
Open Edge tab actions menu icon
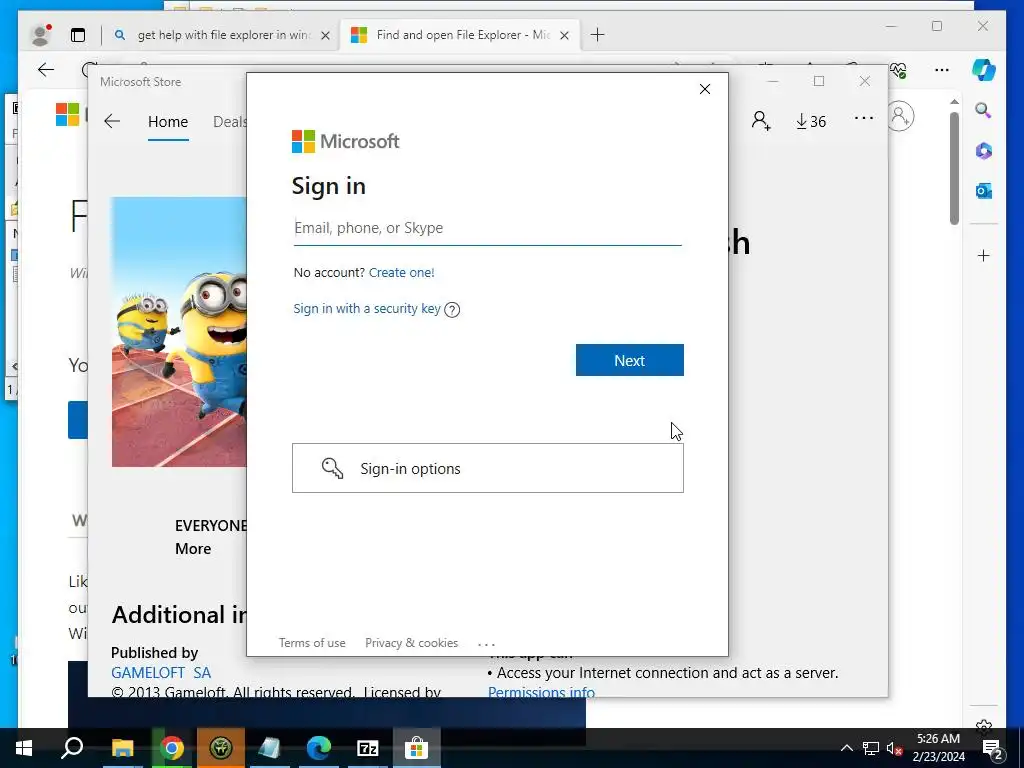tap(78, 35)
